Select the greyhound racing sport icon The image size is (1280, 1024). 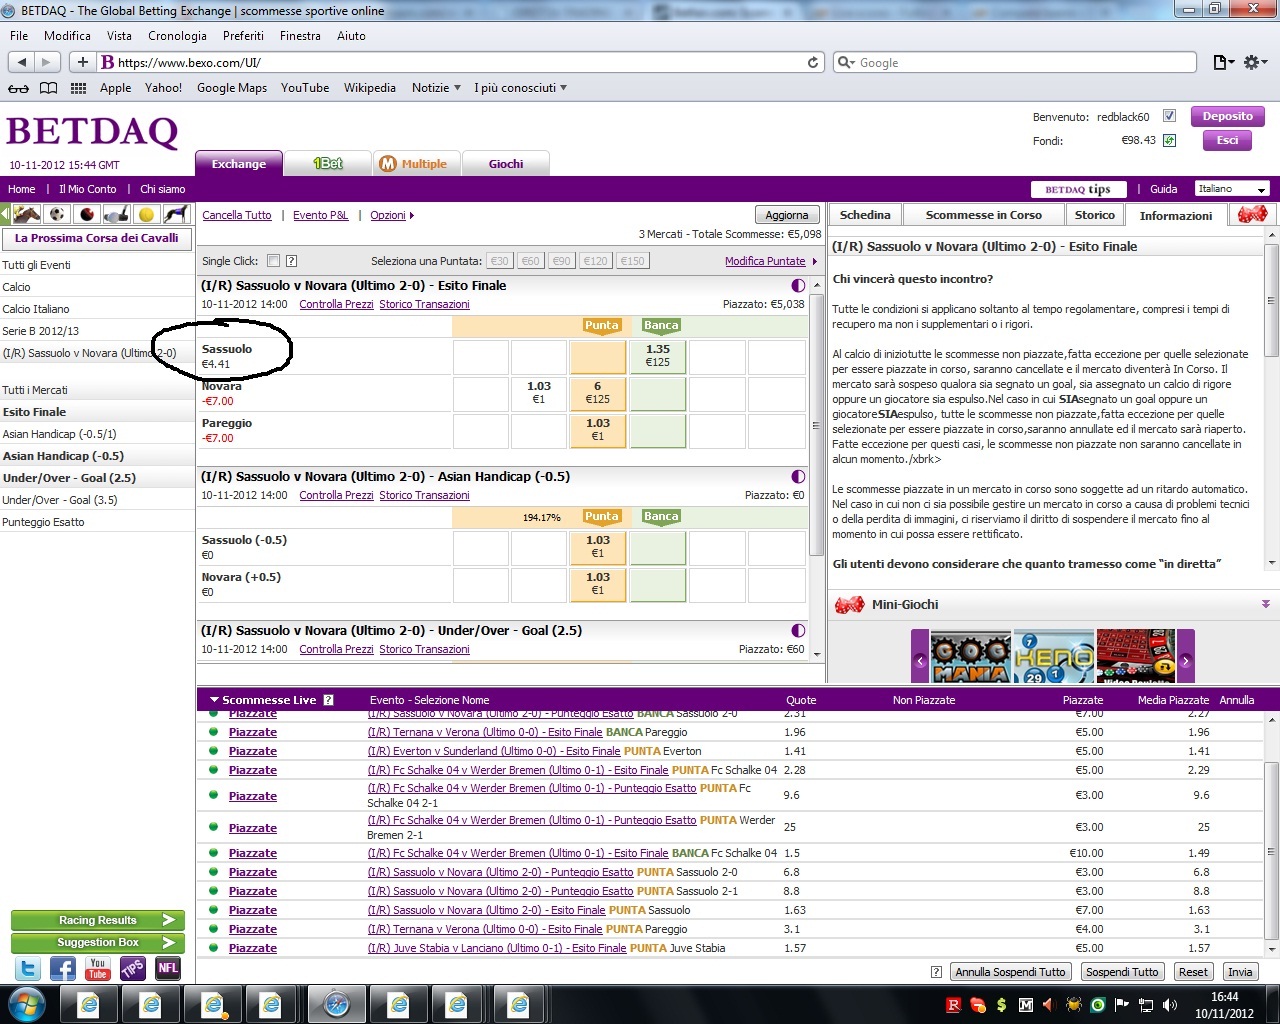coord(177,214)
